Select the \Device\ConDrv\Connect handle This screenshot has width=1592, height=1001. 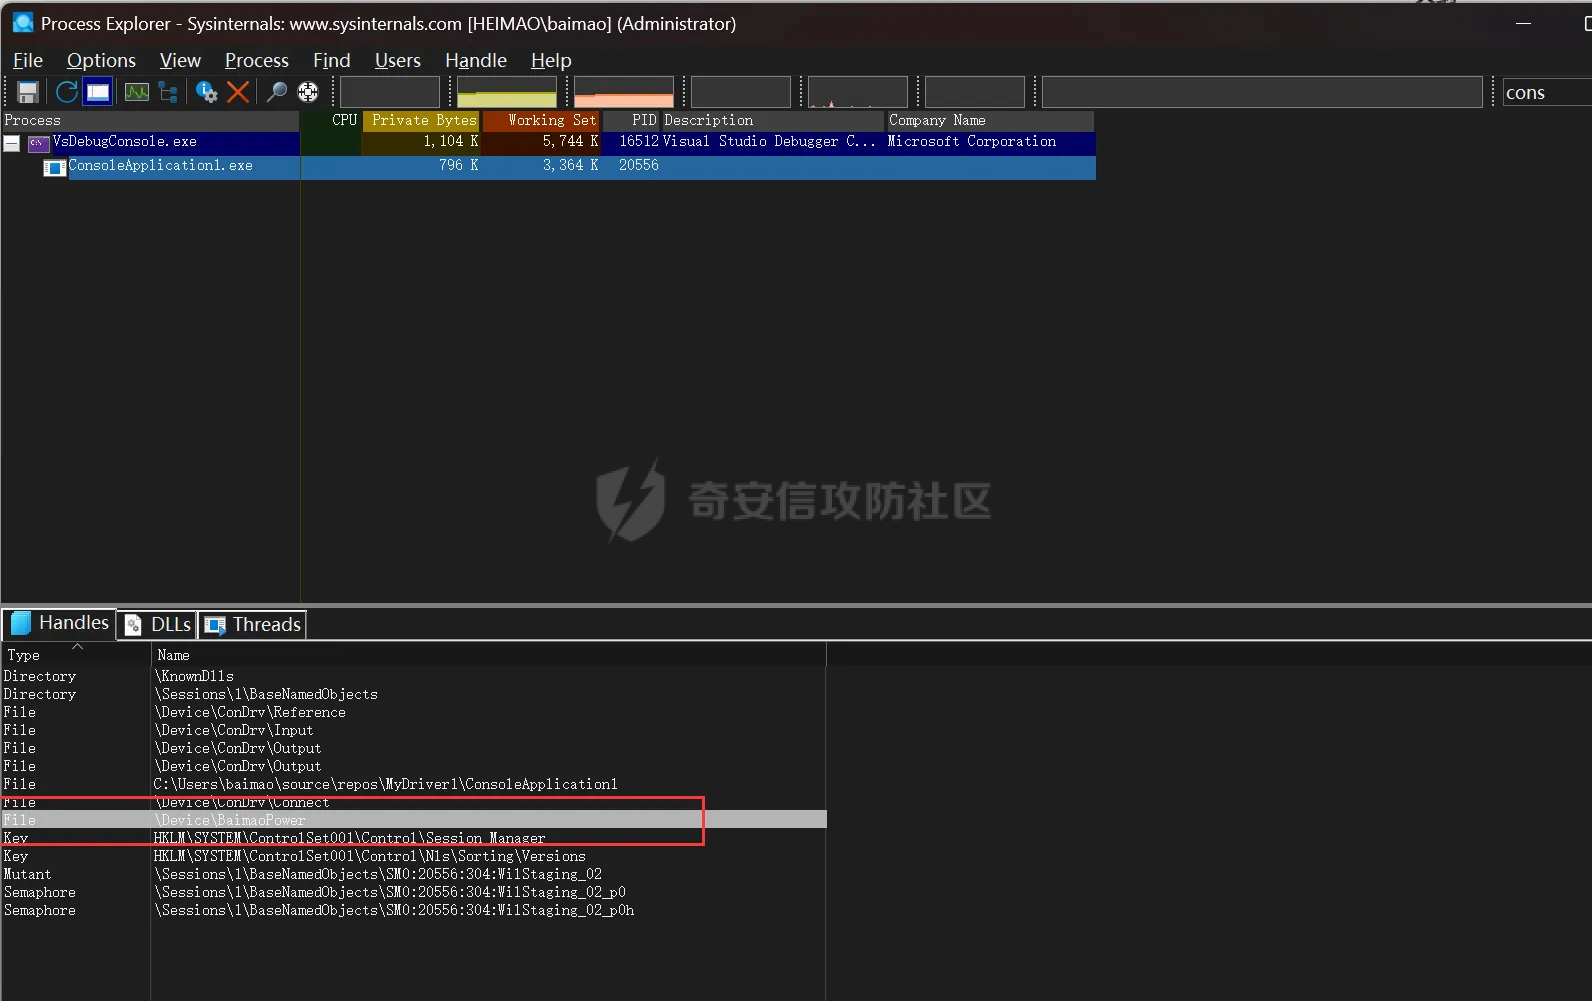click(x=414, y=802)
